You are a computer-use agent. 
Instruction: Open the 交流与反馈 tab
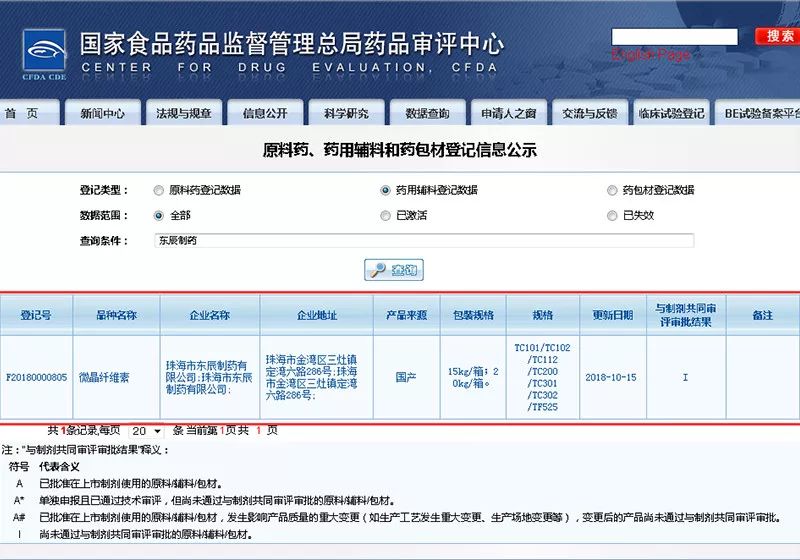(589, 113)
